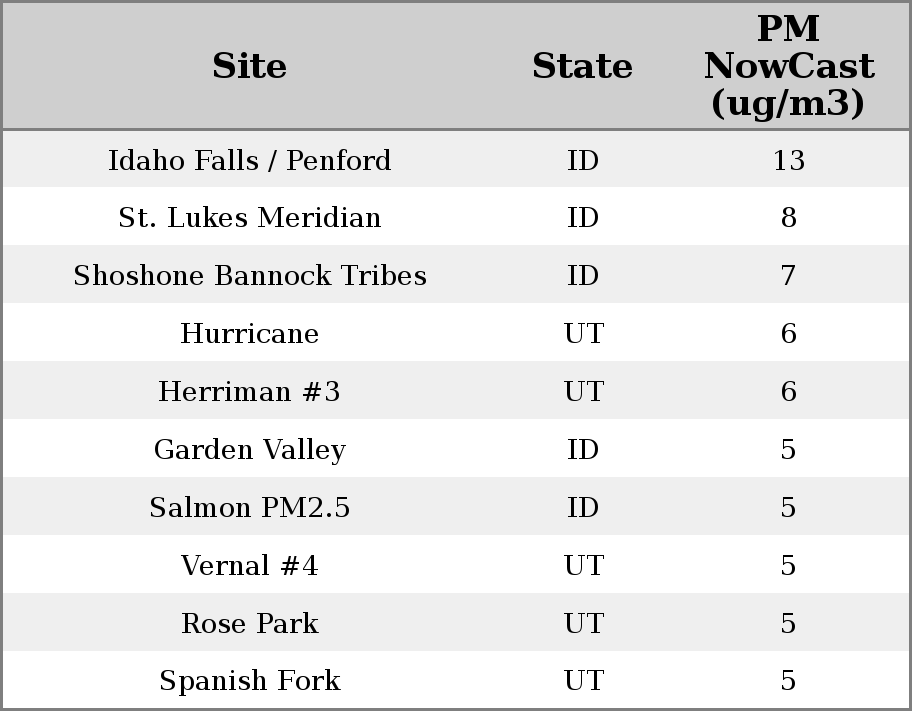Select the PM NowCast column header
Screen dimensions: 912x711
(x=788, y=67)
